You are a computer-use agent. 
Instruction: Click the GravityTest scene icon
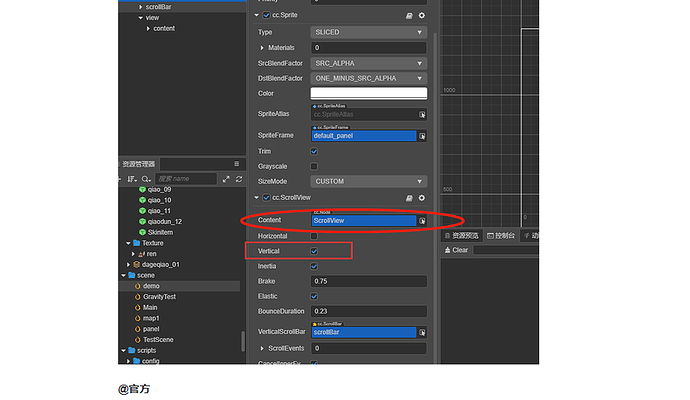coord(137,297)
